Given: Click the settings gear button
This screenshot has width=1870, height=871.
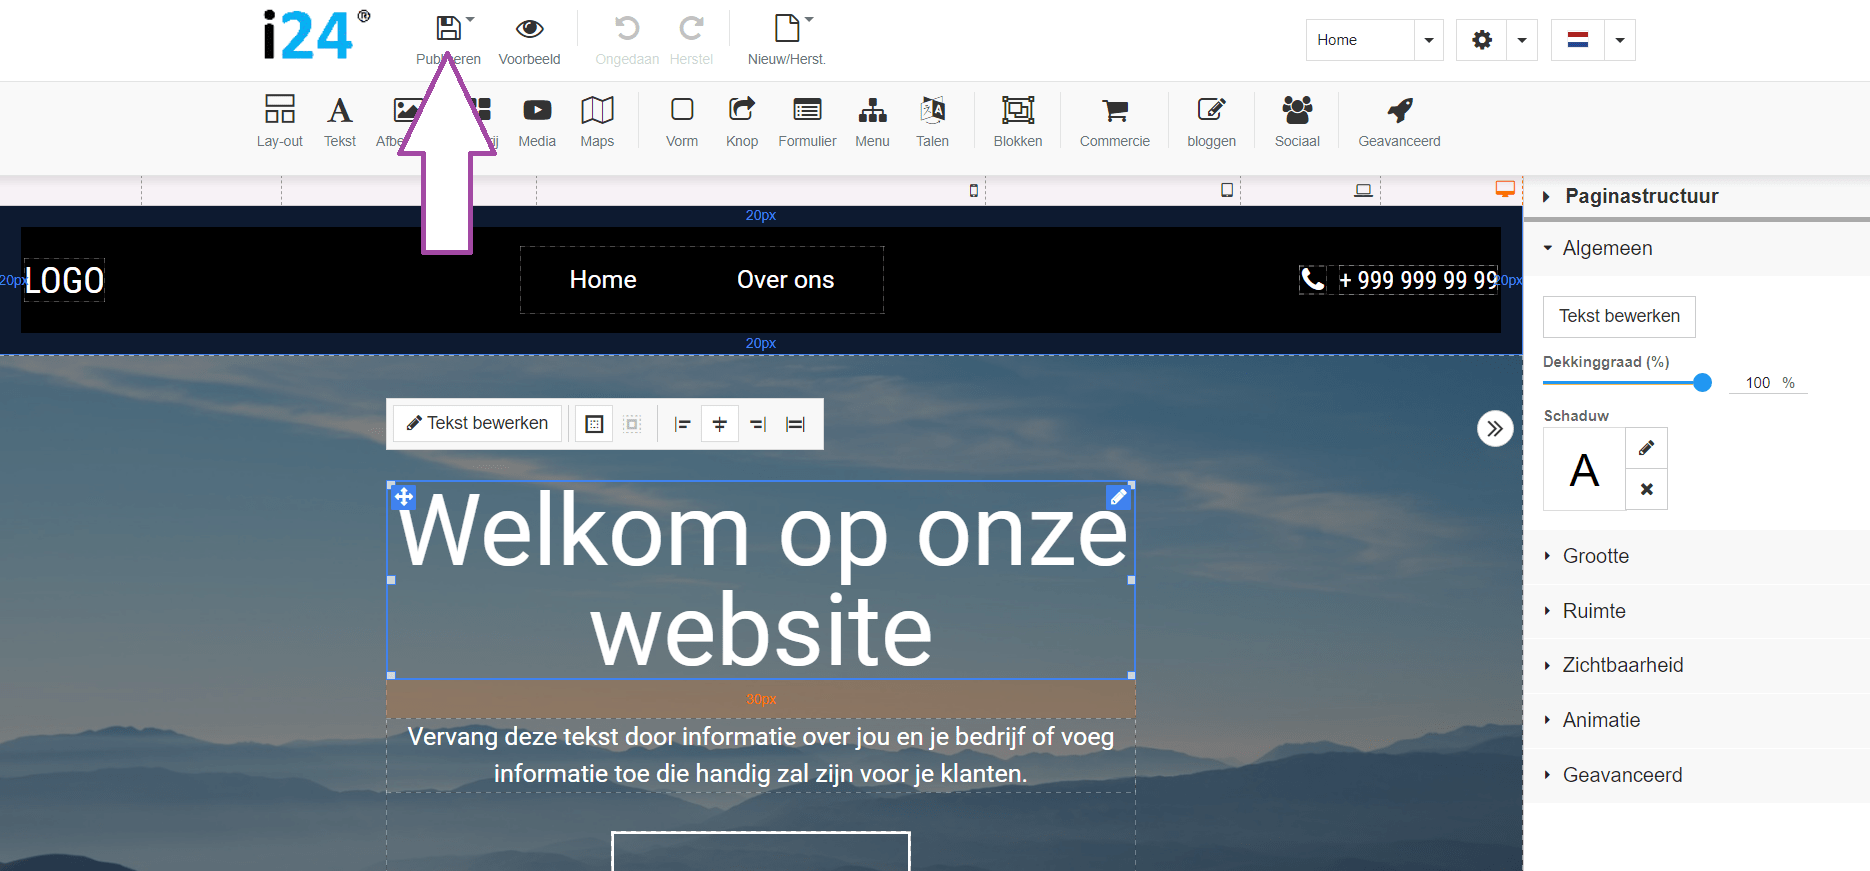Looking at the screenshot, I should (1482, 40).
